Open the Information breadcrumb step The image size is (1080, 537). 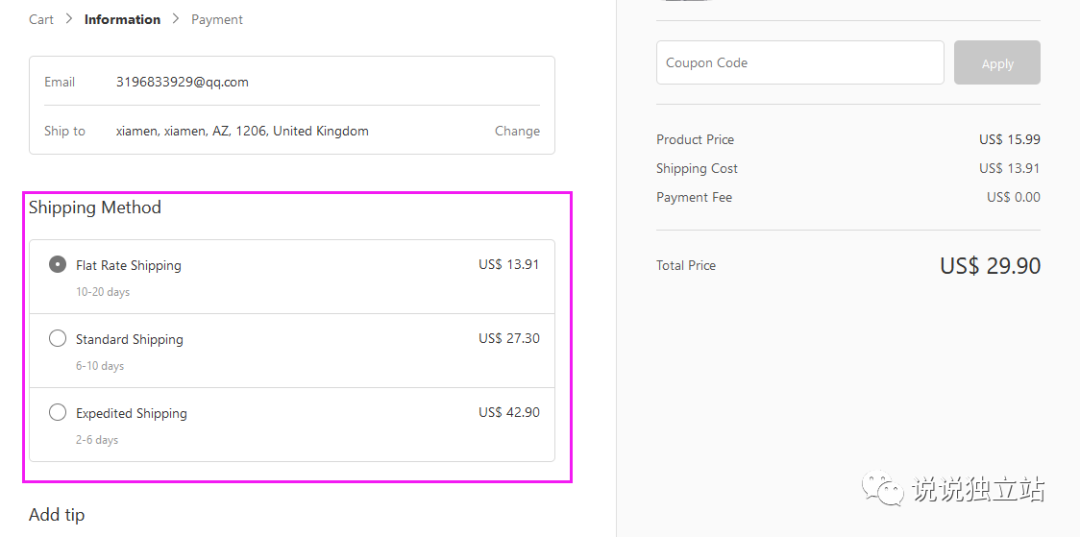[x=122, y=19]
